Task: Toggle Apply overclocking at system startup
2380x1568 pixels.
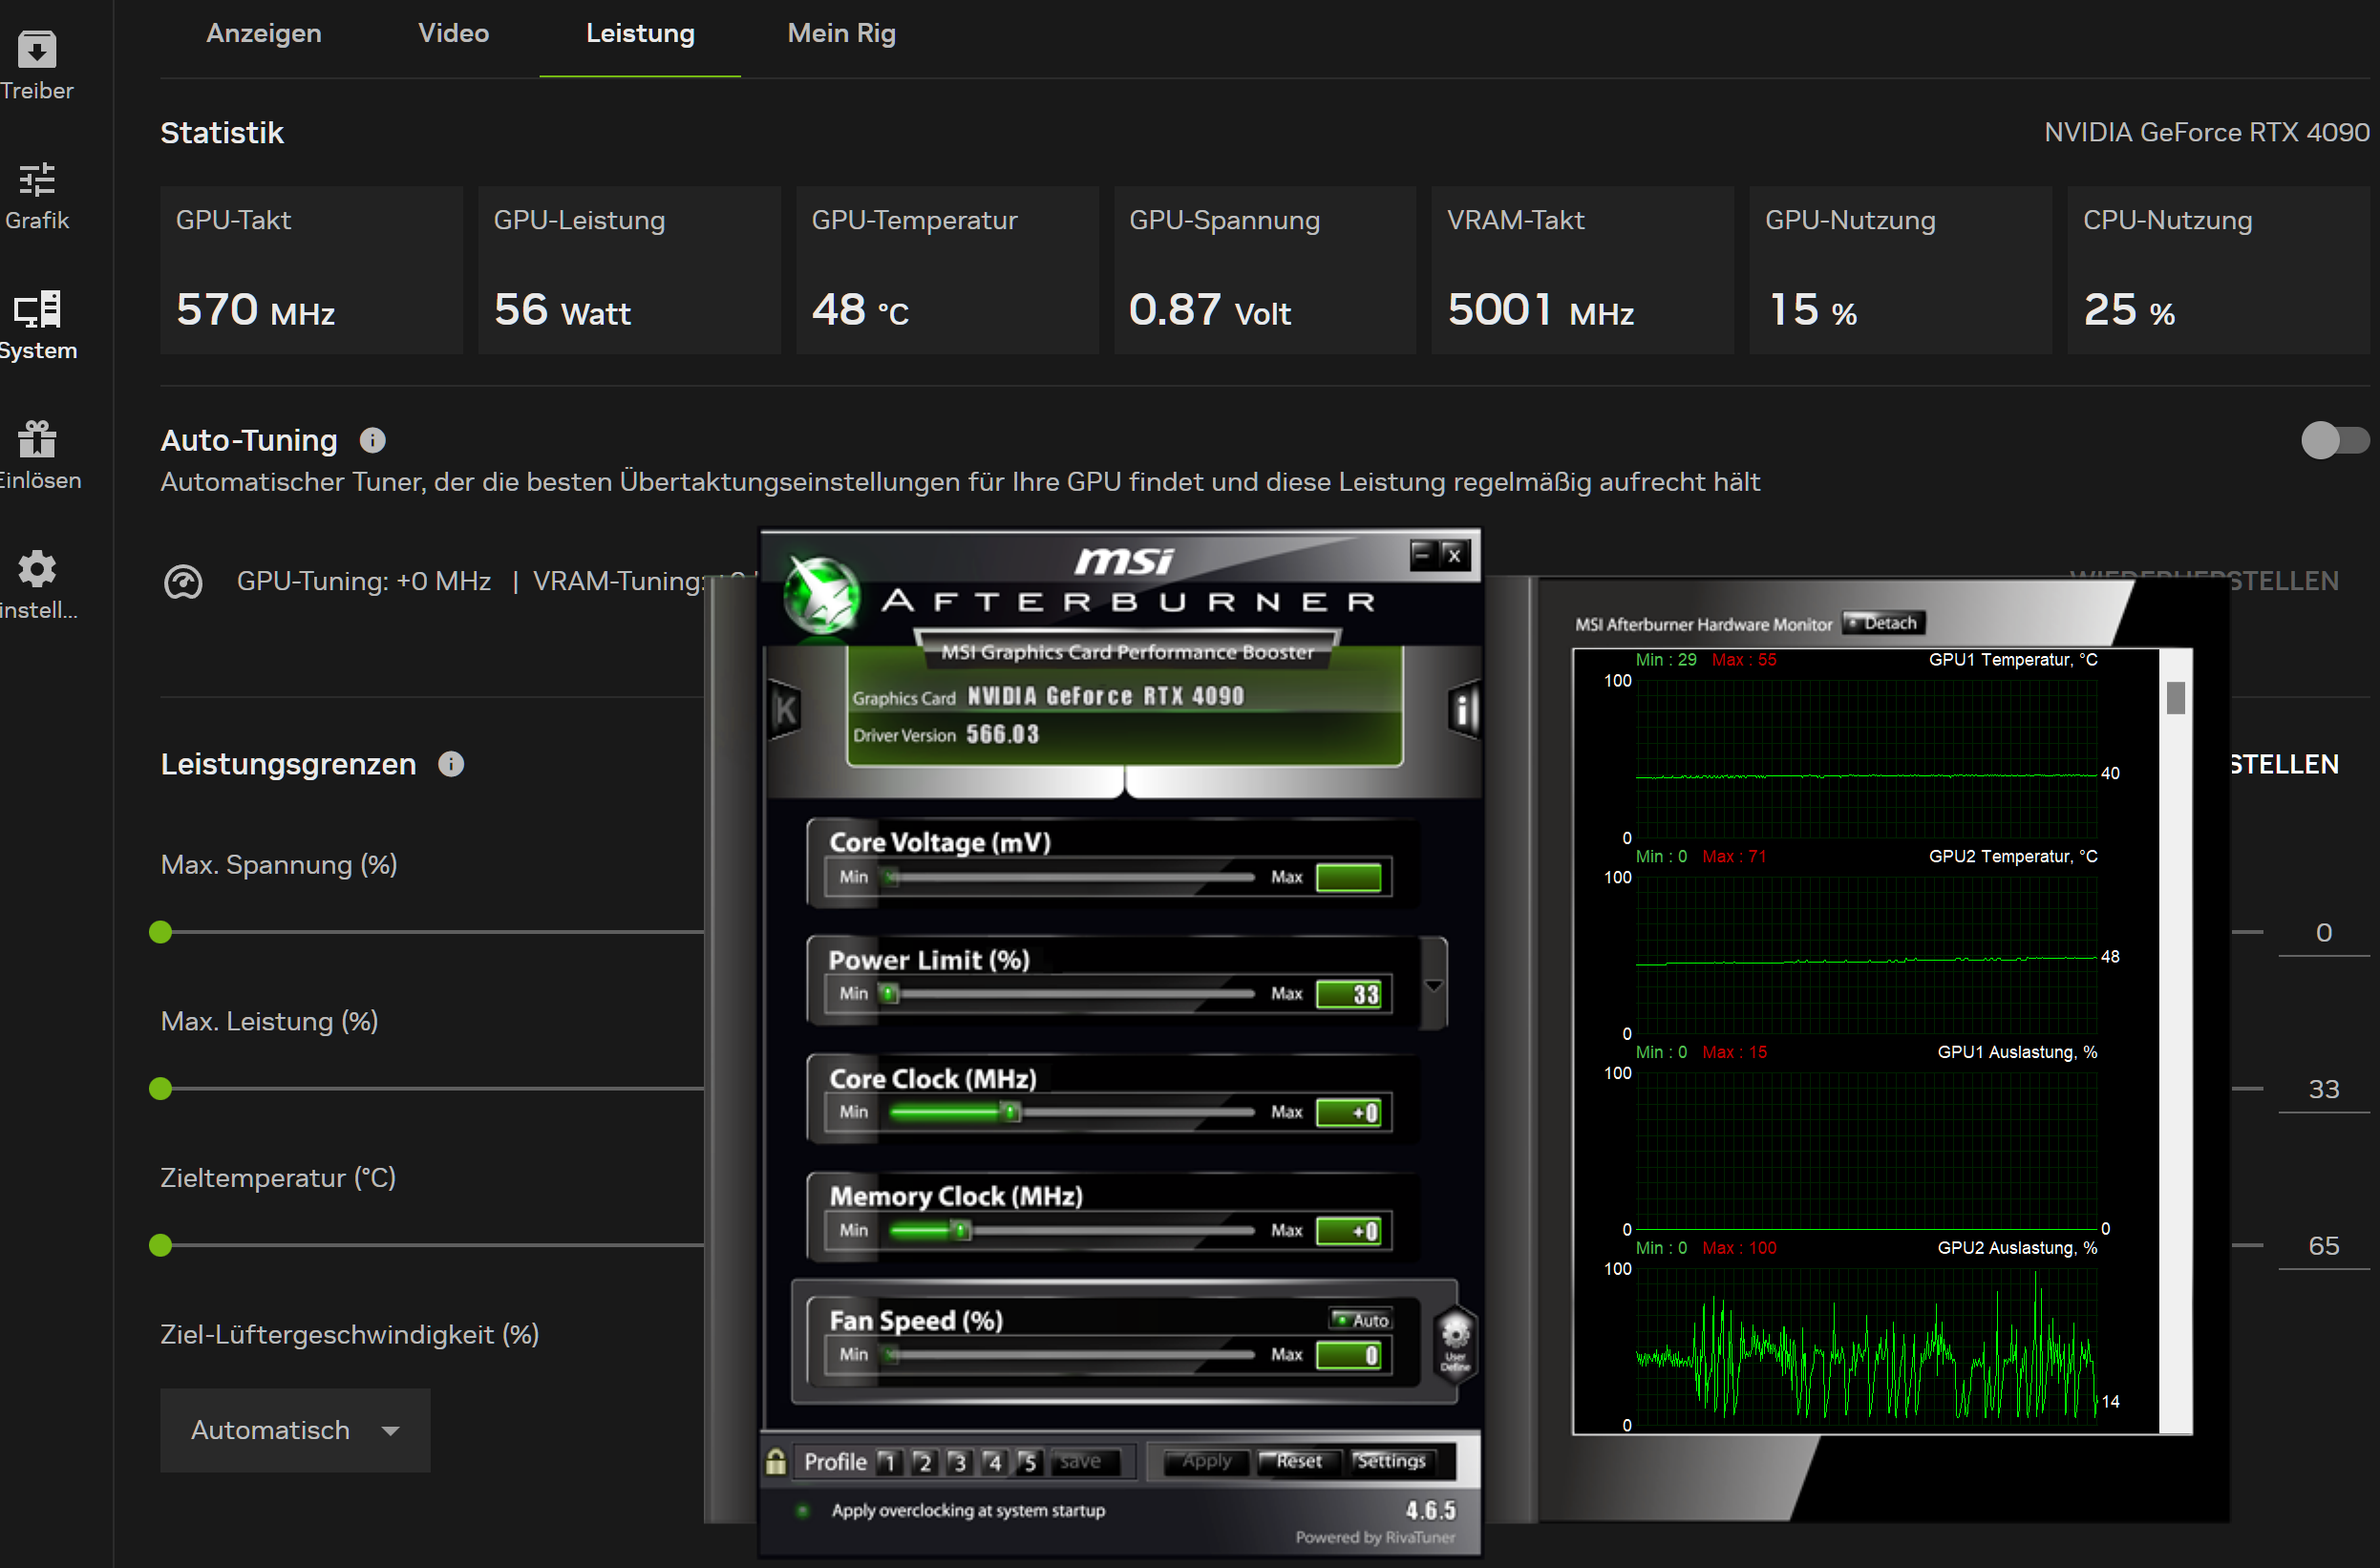Action: point(803,1510)
